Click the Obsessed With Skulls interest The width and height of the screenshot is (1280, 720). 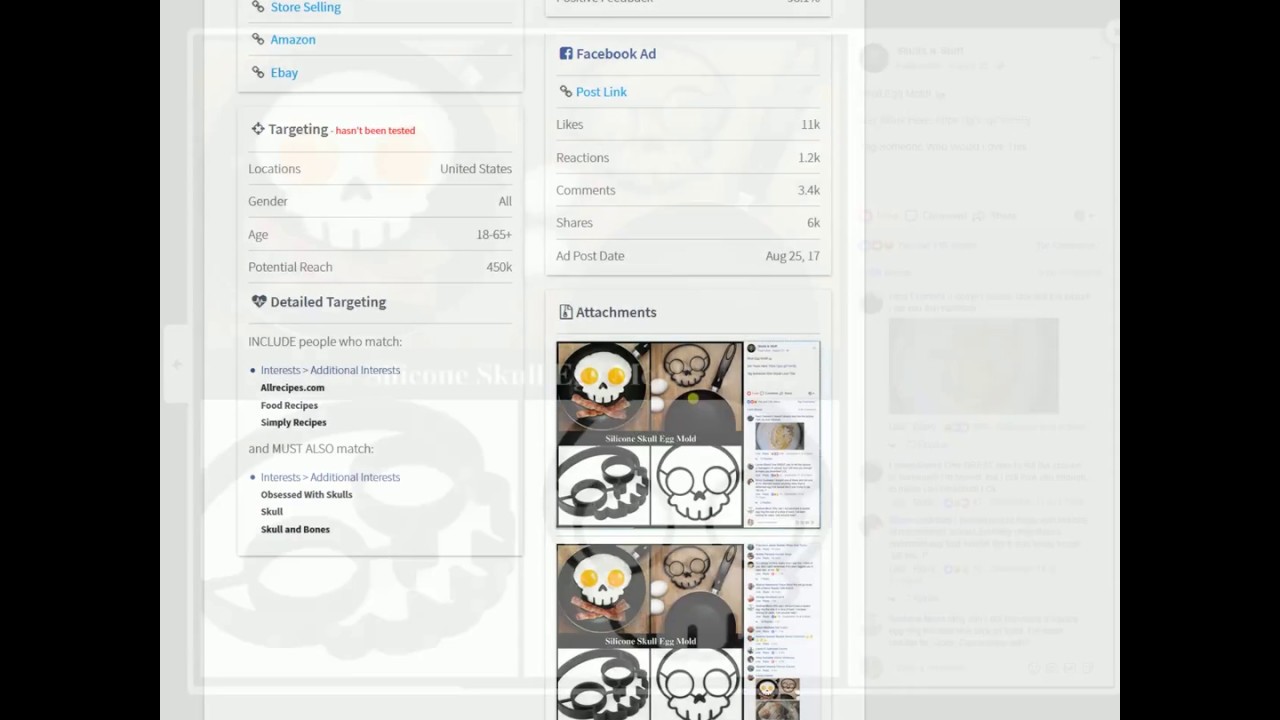pyautogui.click(x=306, y=494)
